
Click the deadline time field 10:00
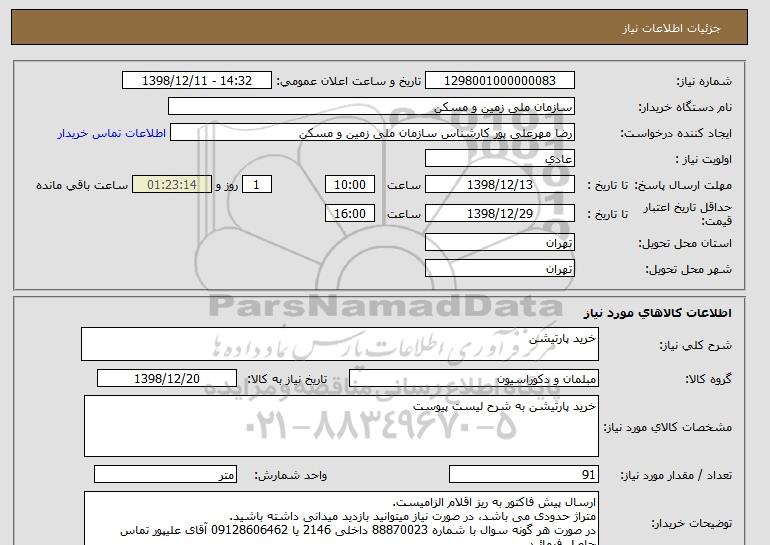pos(350,185)
